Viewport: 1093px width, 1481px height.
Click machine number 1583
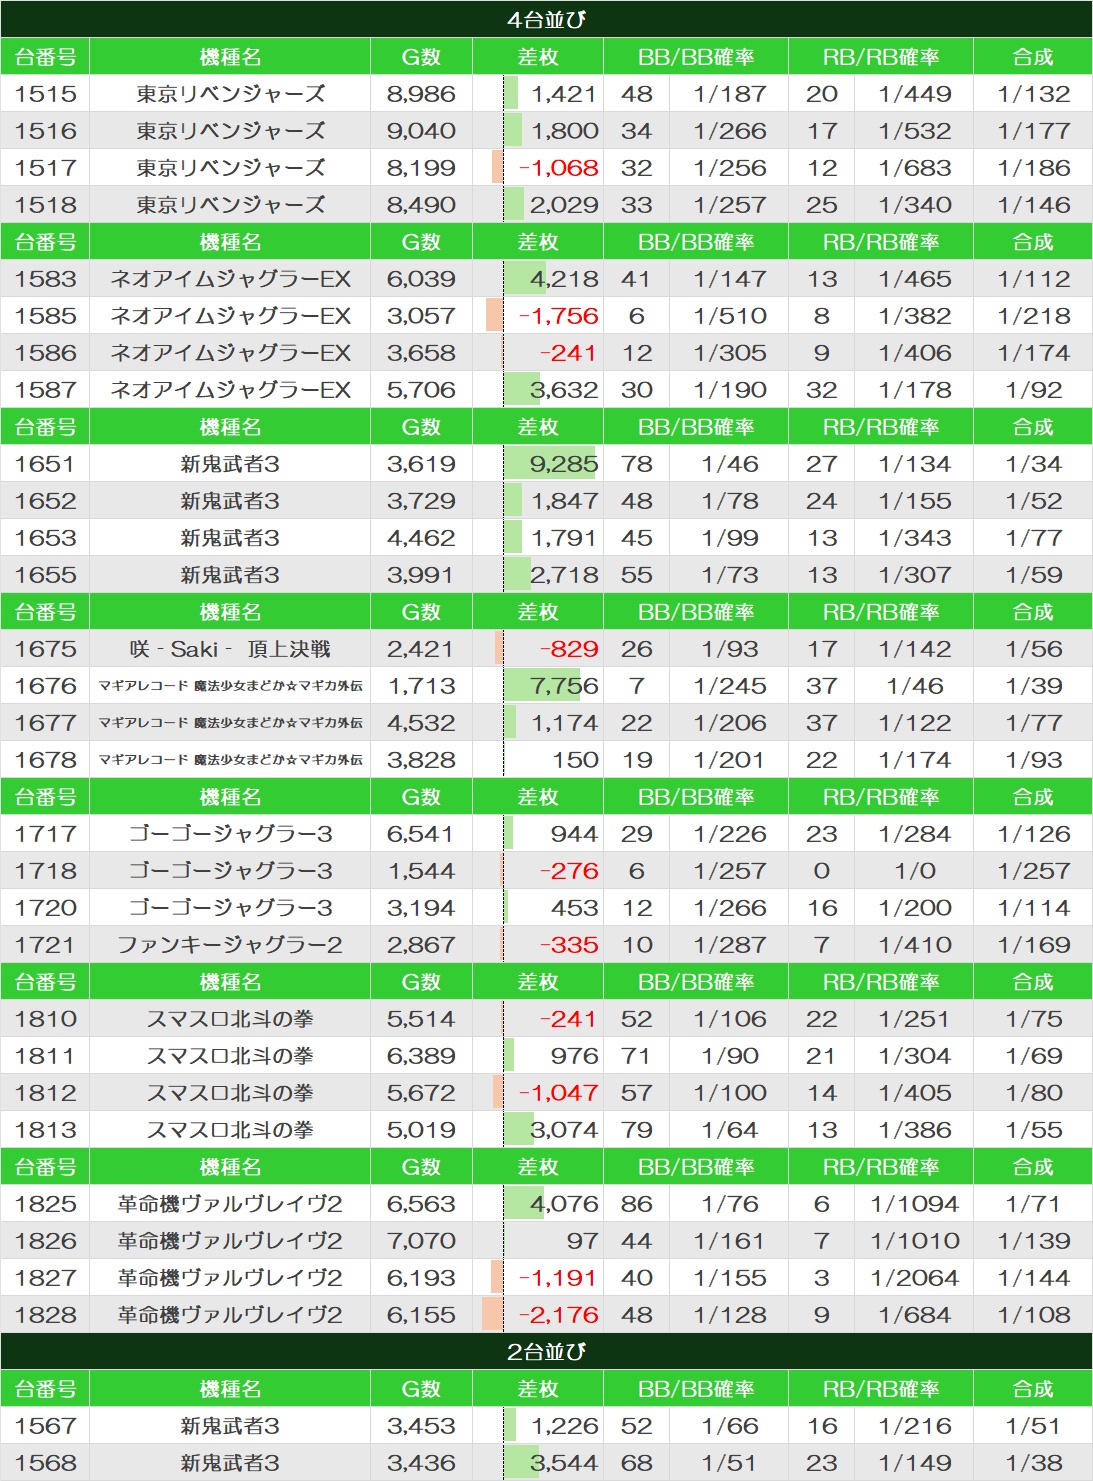(45, 279)
